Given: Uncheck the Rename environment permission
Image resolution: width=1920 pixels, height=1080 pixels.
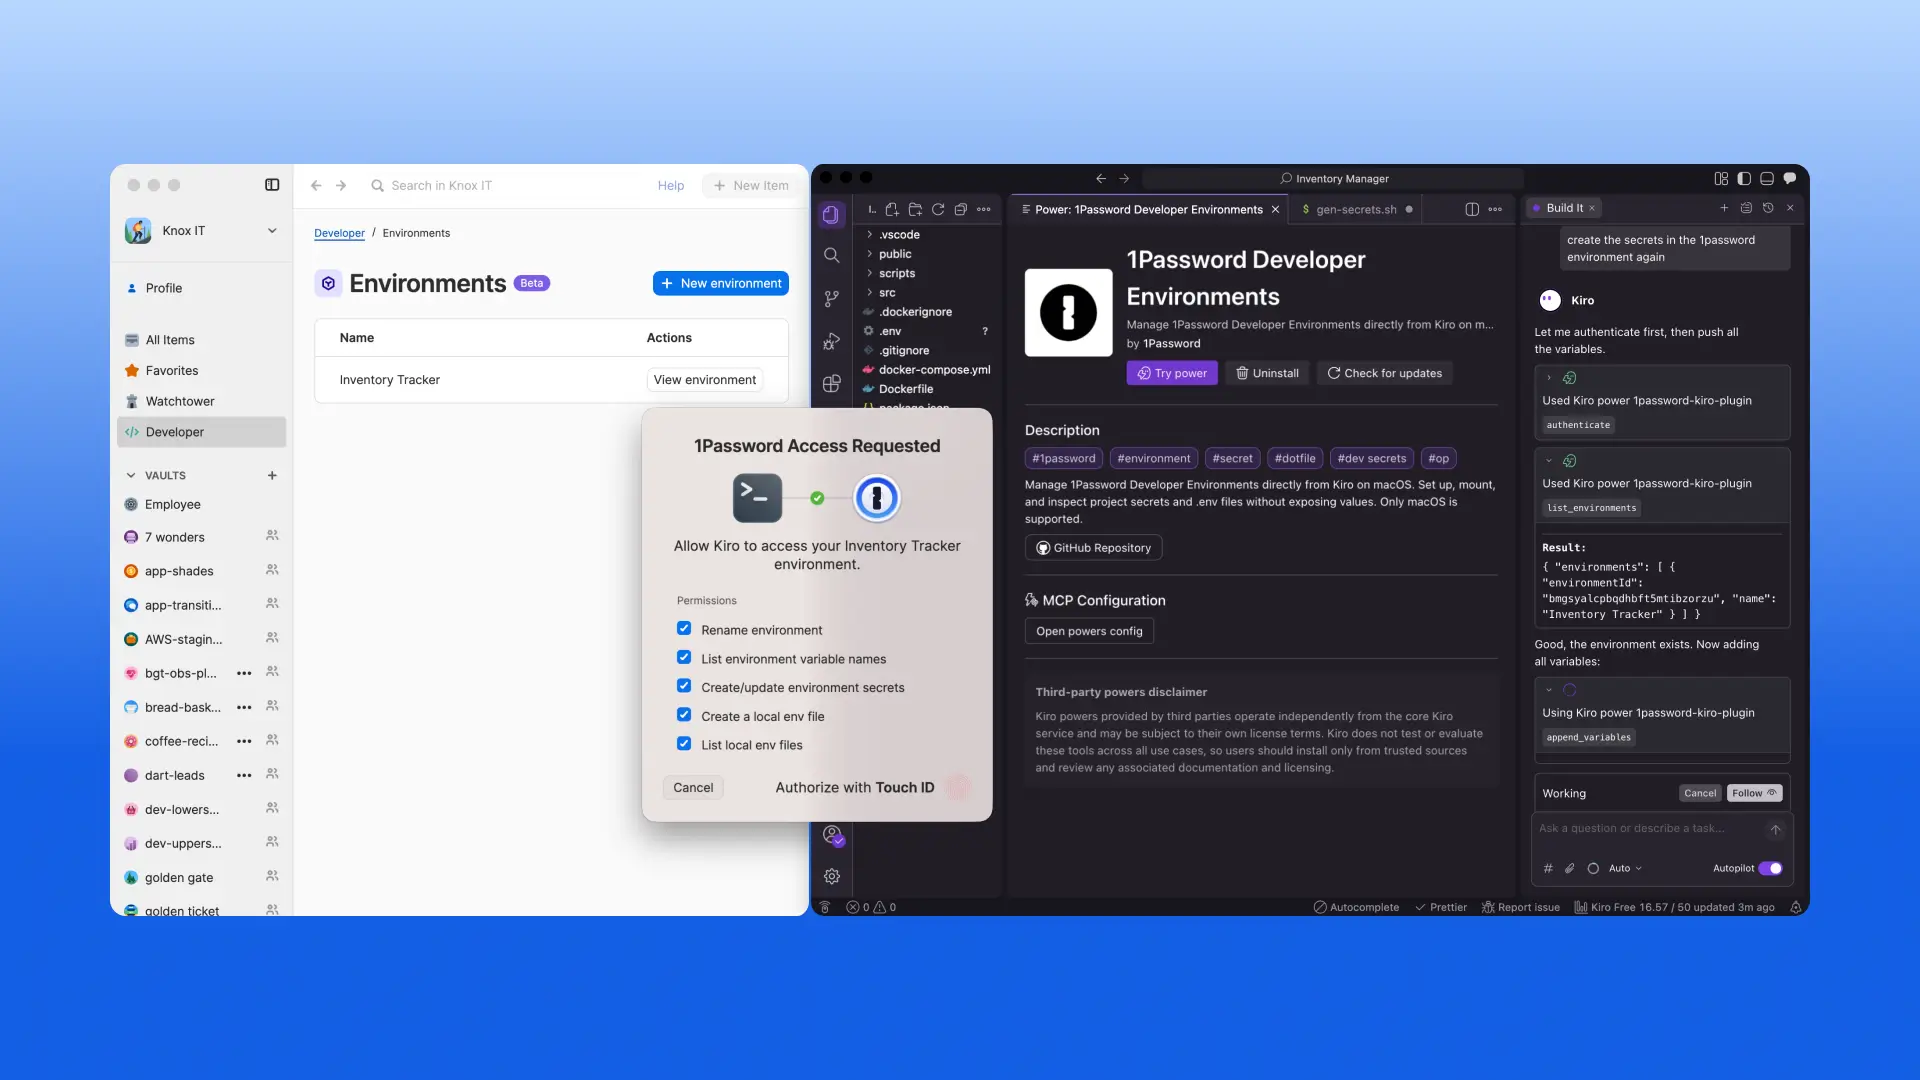Looking at the screenshot, I should (684, 628).
